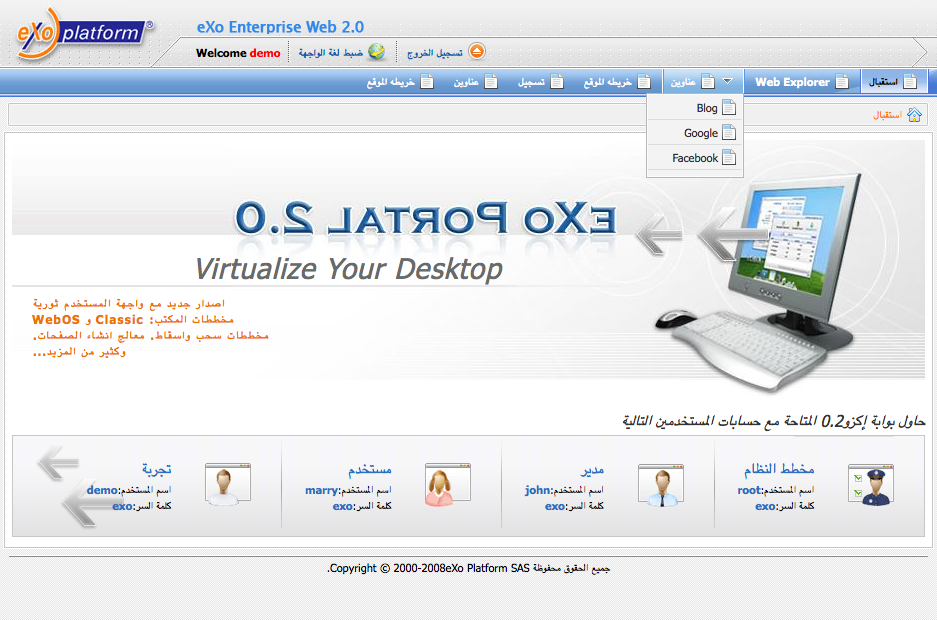Click the globe icon for interface language
937x620 pixels.
coord(376,52)
